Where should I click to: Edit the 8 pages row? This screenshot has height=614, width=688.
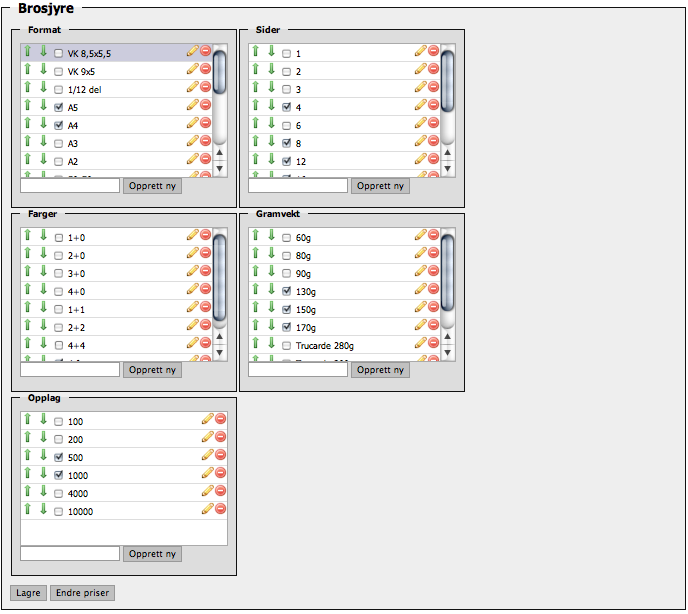(420, 143)
